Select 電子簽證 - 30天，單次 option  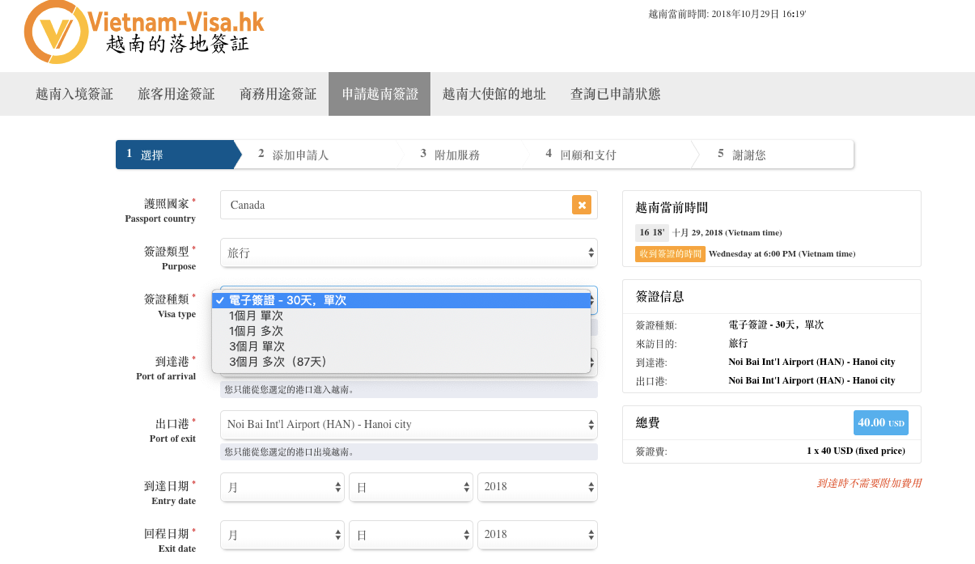click(x=288, y=300)
